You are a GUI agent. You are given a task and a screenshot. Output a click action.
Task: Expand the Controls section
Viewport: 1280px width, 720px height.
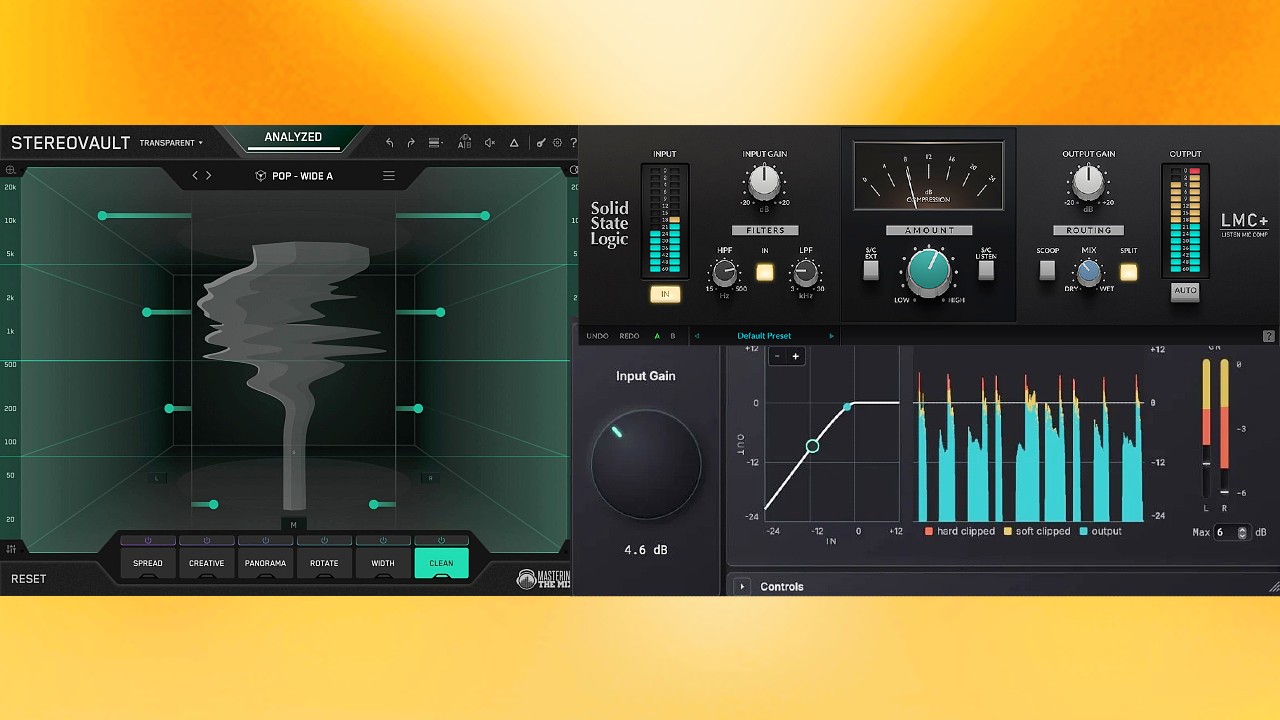point(742,587)
